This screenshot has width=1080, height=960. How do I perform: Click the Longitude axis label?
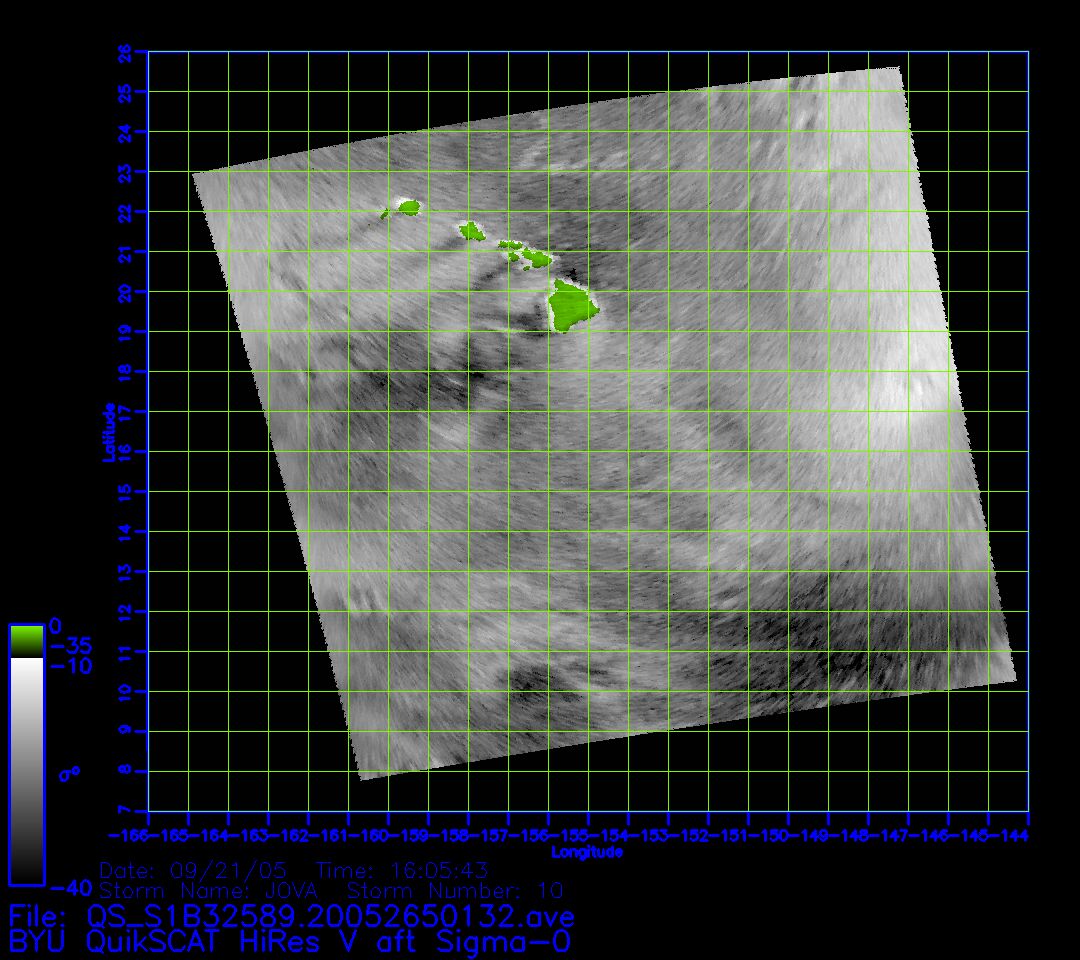click(587, 852)
